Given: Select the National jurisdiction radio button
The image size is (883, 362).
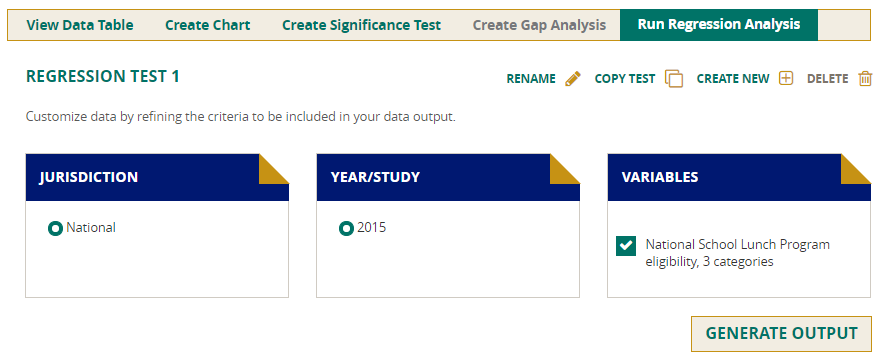Looking at the screenshot, I should click(x=55, y=229).
